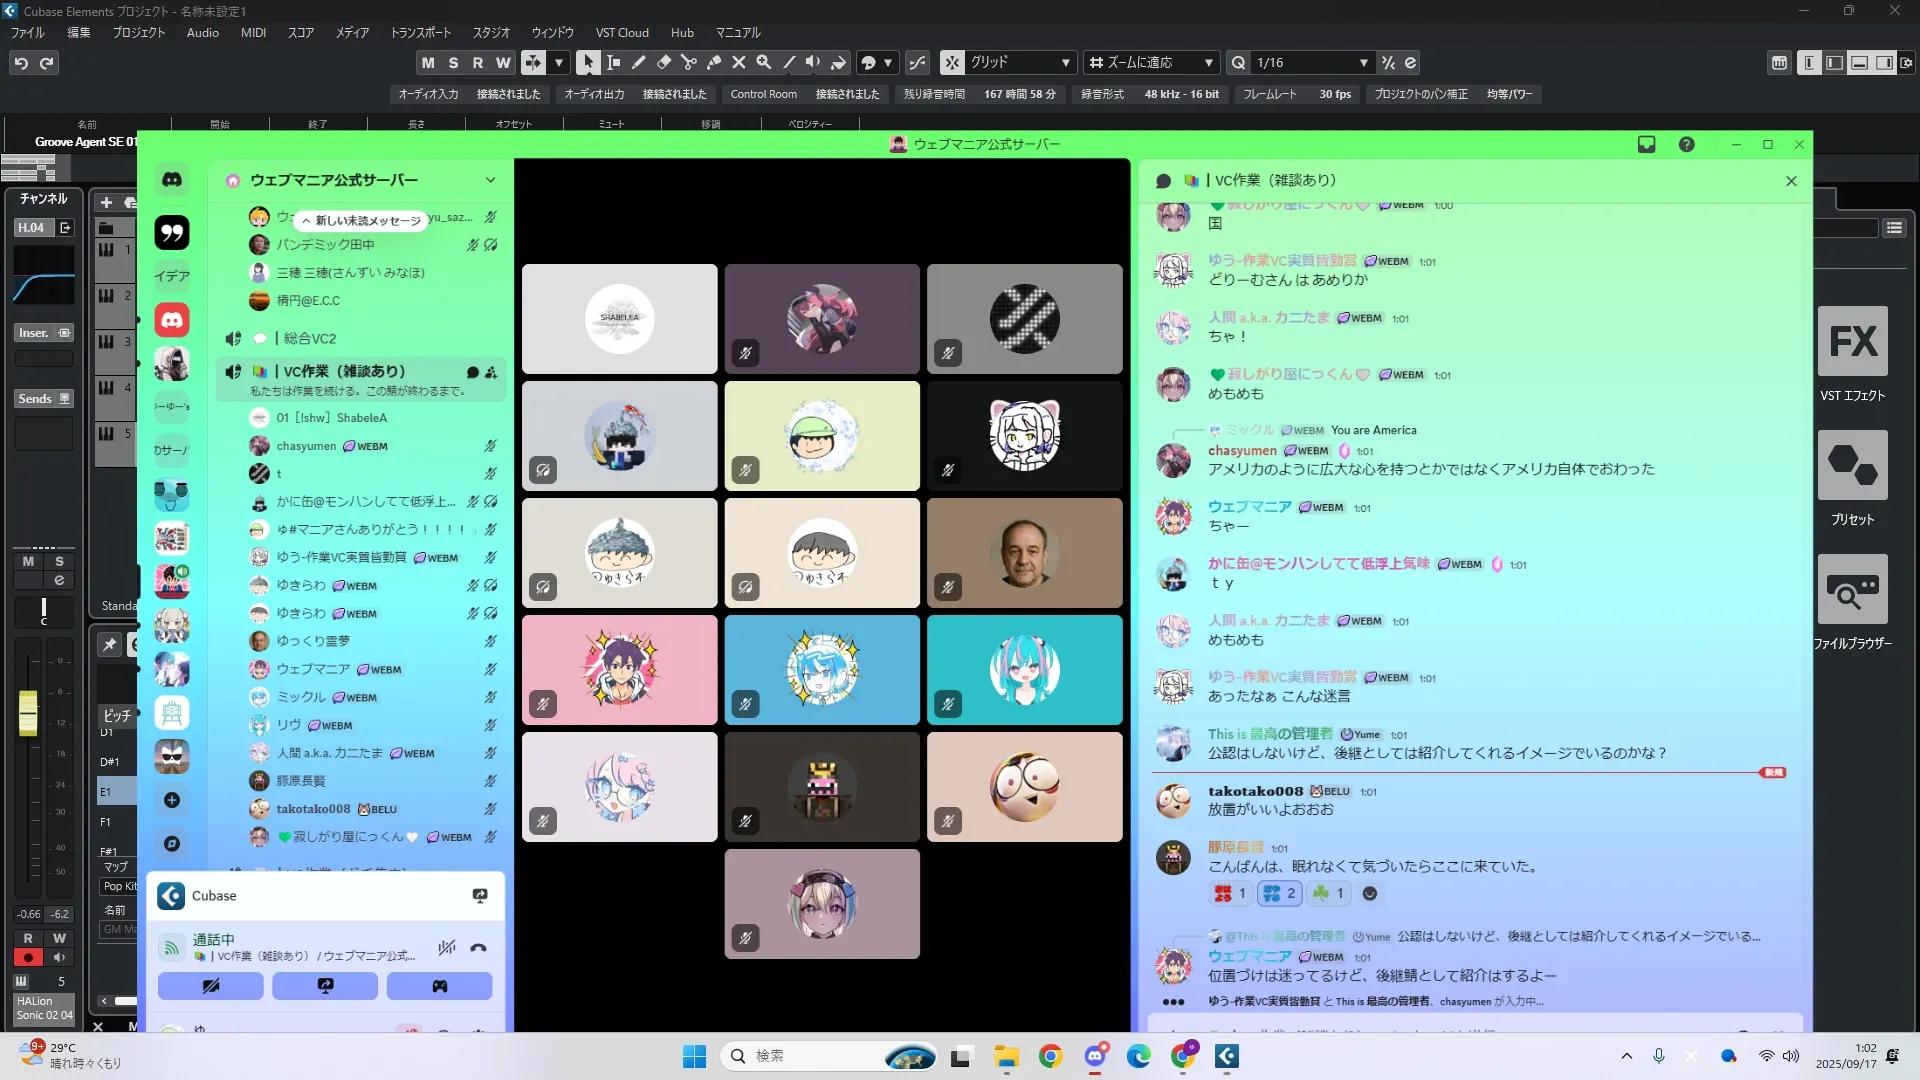The height and width of the screenshot is (1080, 1920).
Task: Click the Cubase channel volume fader
Action: (x=28, y=712)
